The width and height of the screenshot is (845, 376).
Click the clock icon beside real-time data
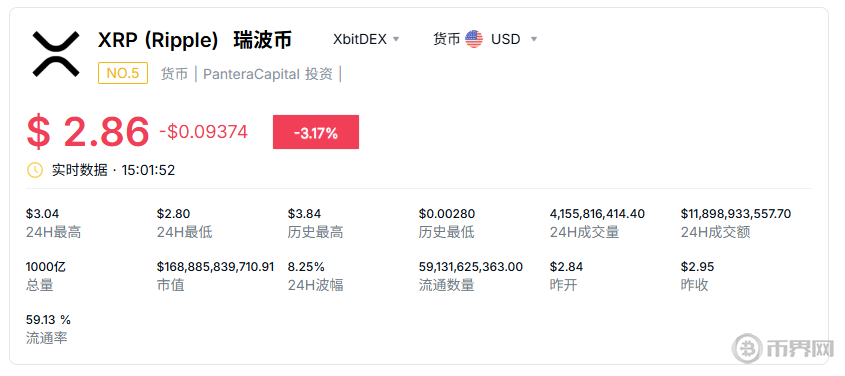(x=34, y=170)
